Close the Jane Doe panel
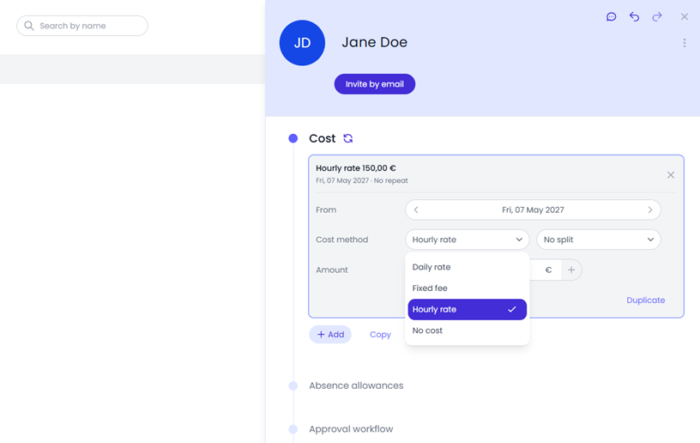The image size is (700, 443). click(x=684, y=17)
